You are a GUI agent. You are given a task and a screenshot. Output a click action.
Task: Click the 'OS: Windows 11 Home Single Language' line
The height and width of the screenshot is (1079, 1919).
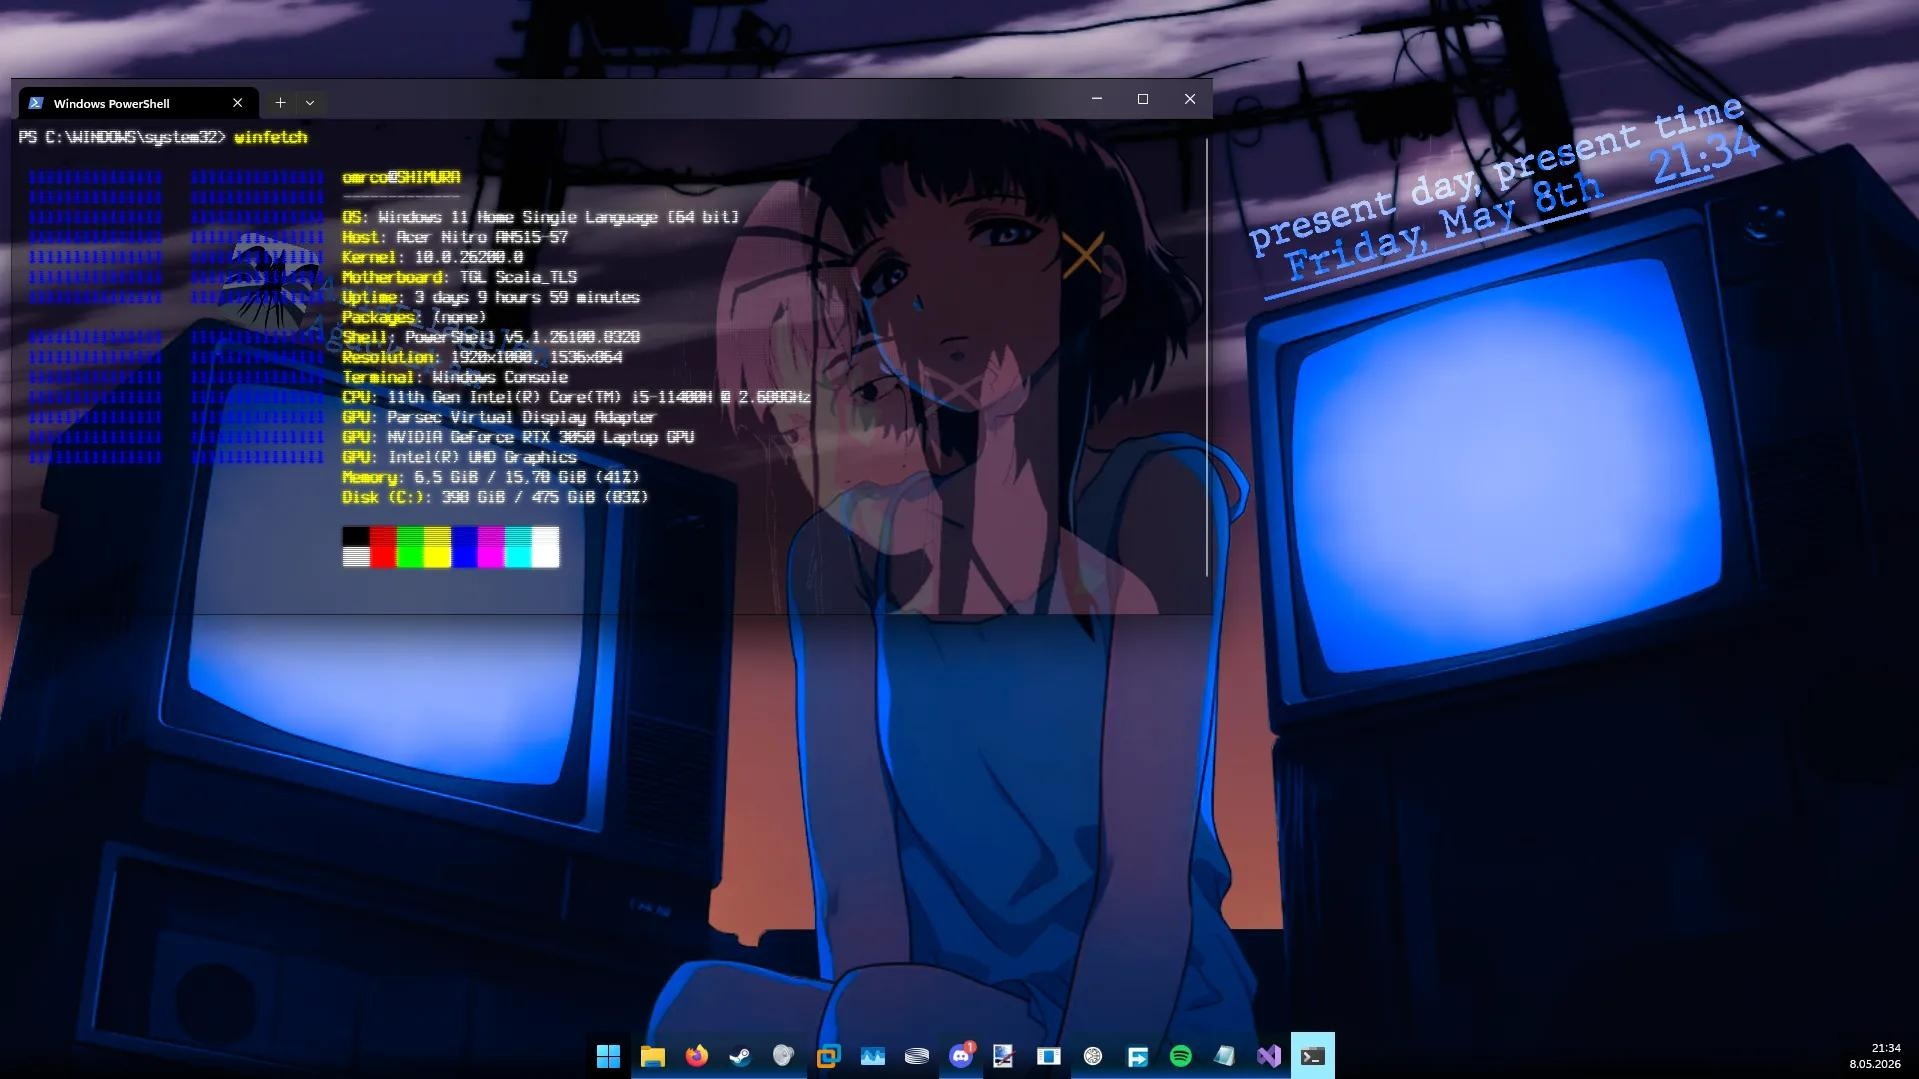[541, 217]
